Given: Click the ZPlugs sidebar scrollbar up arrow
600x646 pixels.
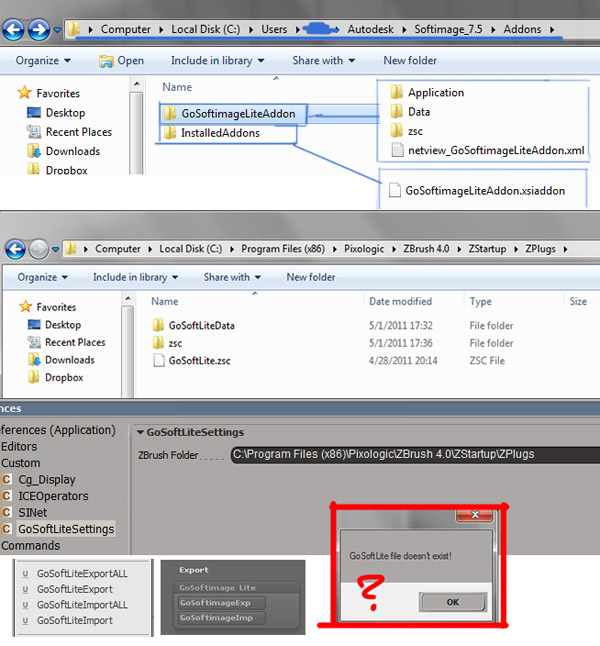Looking at the screenshot, I should [128, 298].
